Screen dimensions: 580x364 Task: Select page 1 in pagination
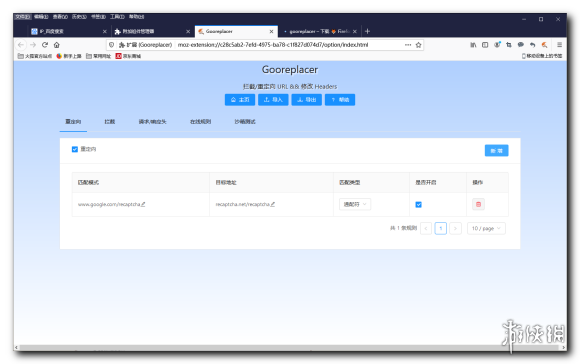pos(441,228)
